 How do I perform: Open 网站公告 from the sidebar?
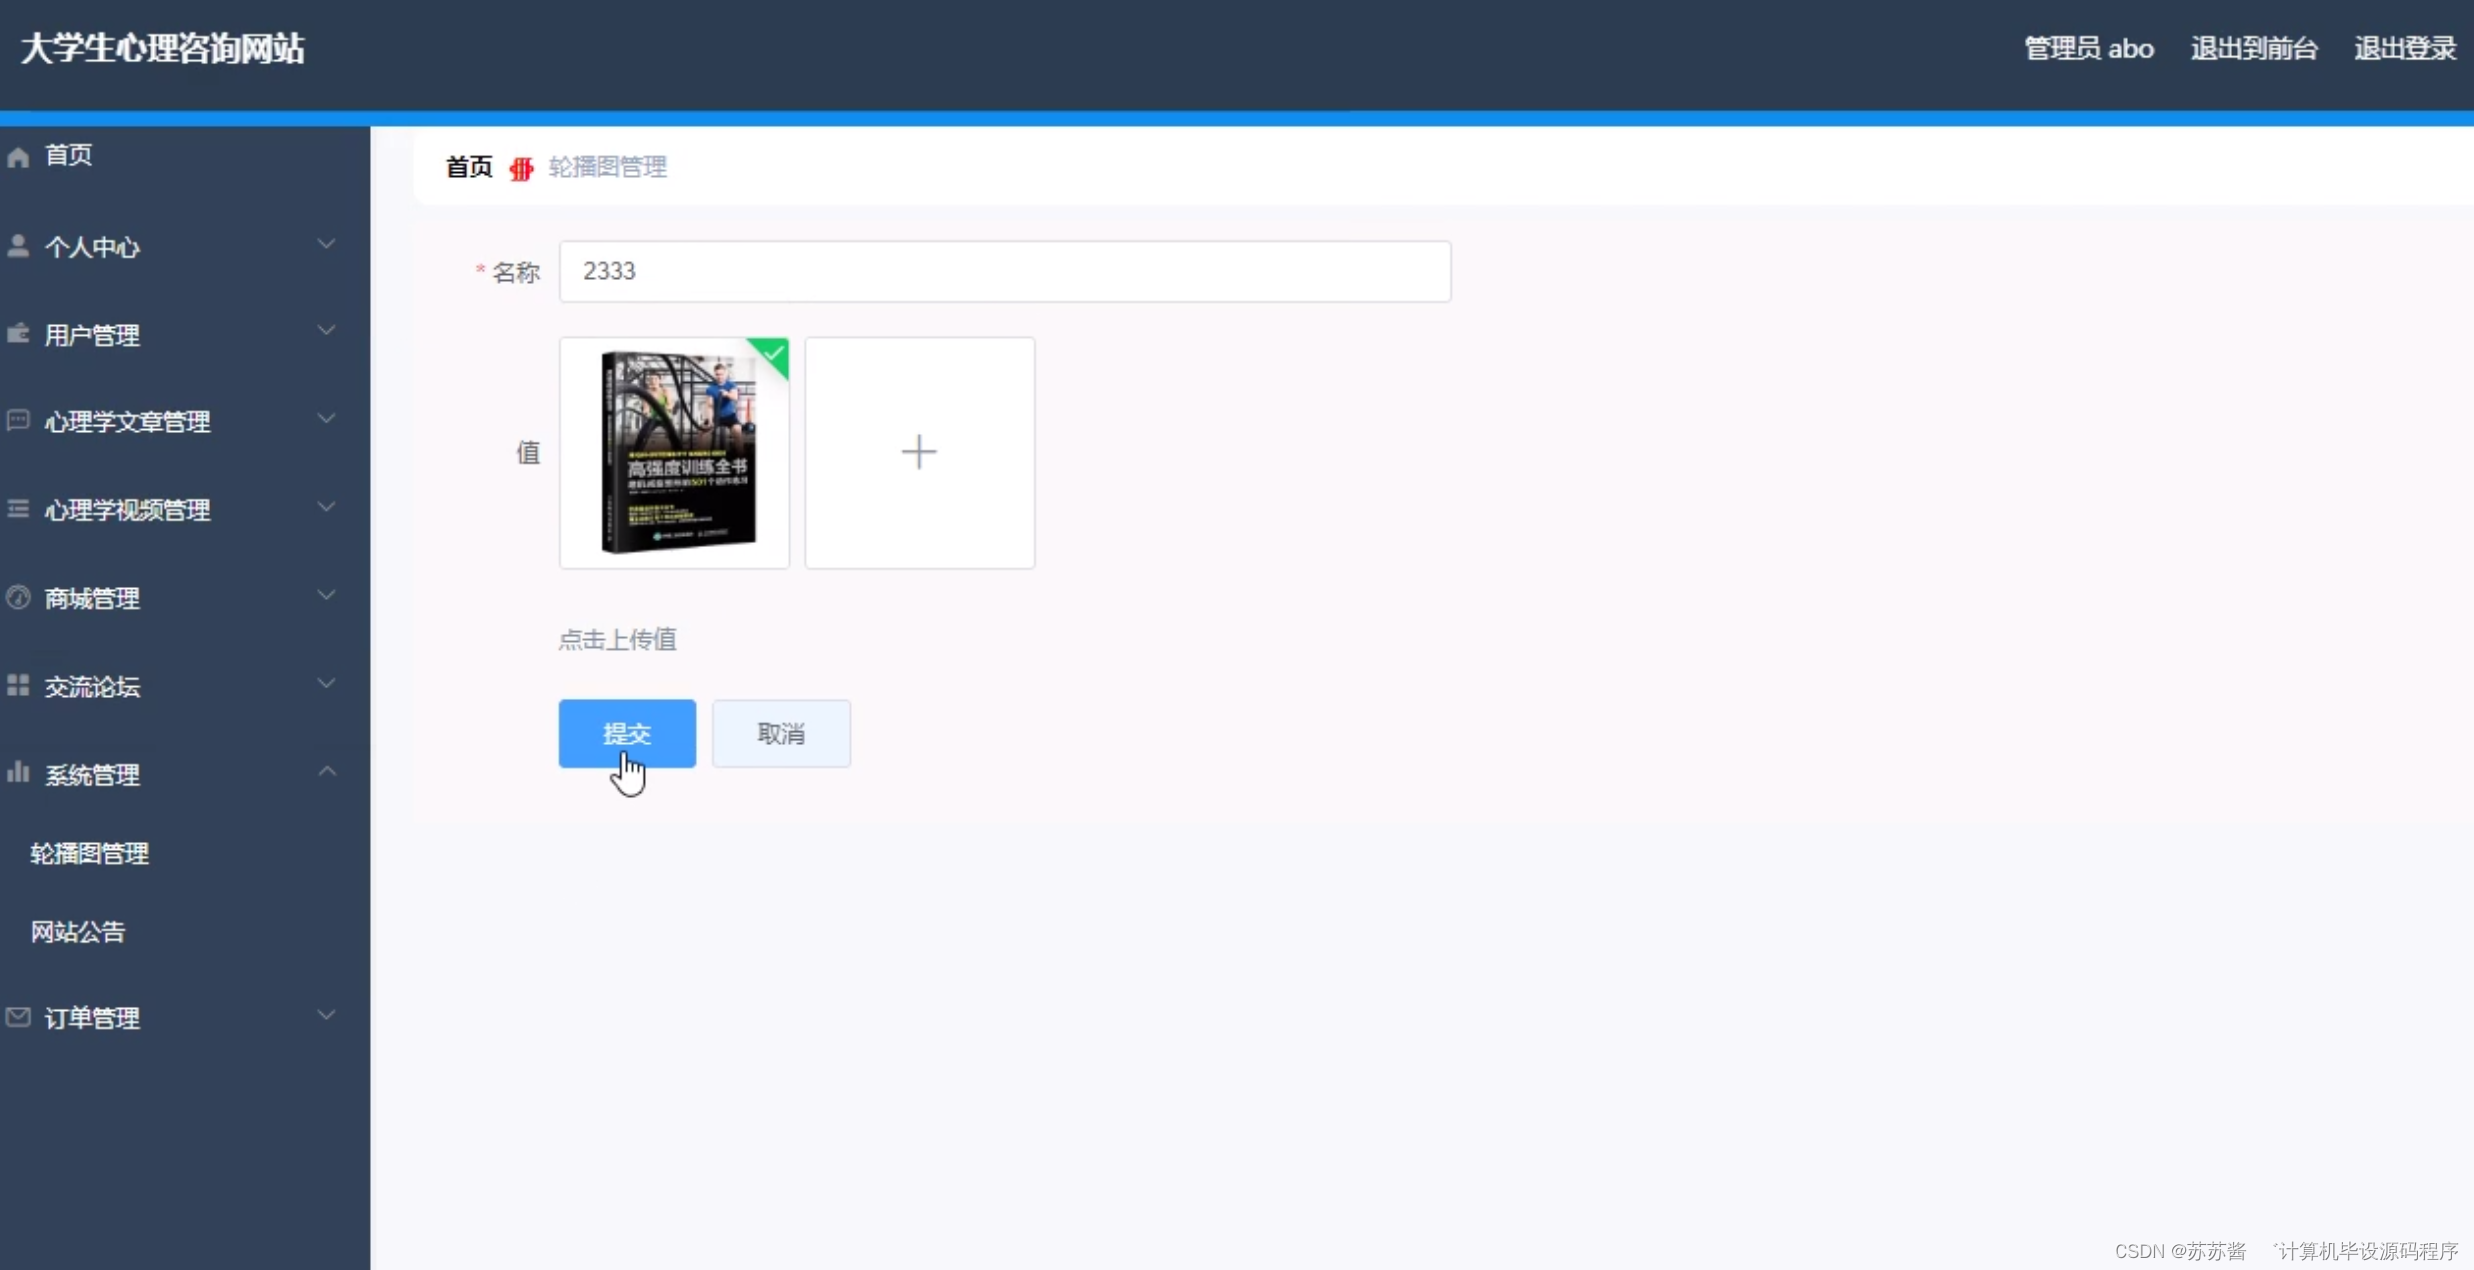pos(78,931)
